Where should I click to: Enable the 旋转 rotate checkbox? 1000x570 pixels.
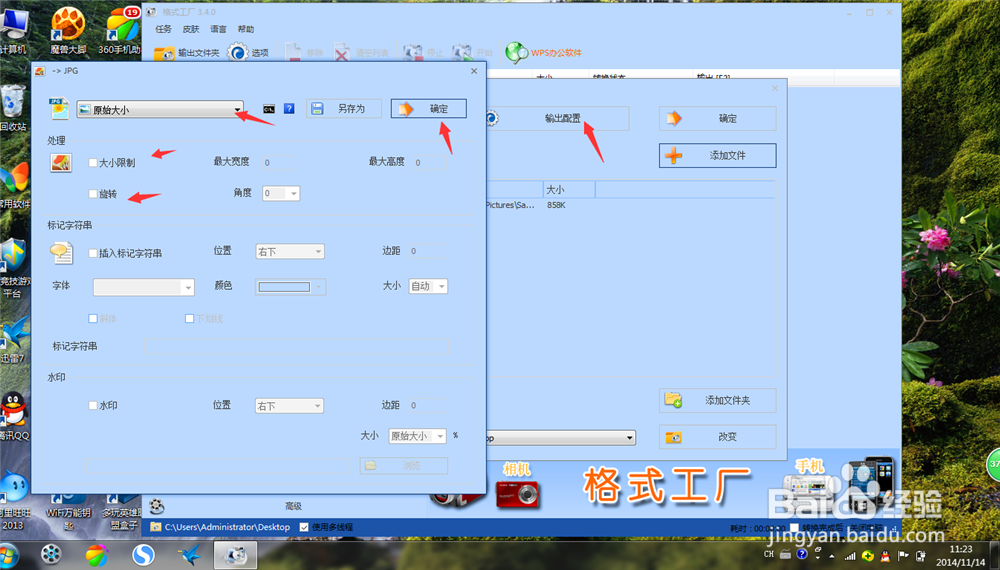93,194
